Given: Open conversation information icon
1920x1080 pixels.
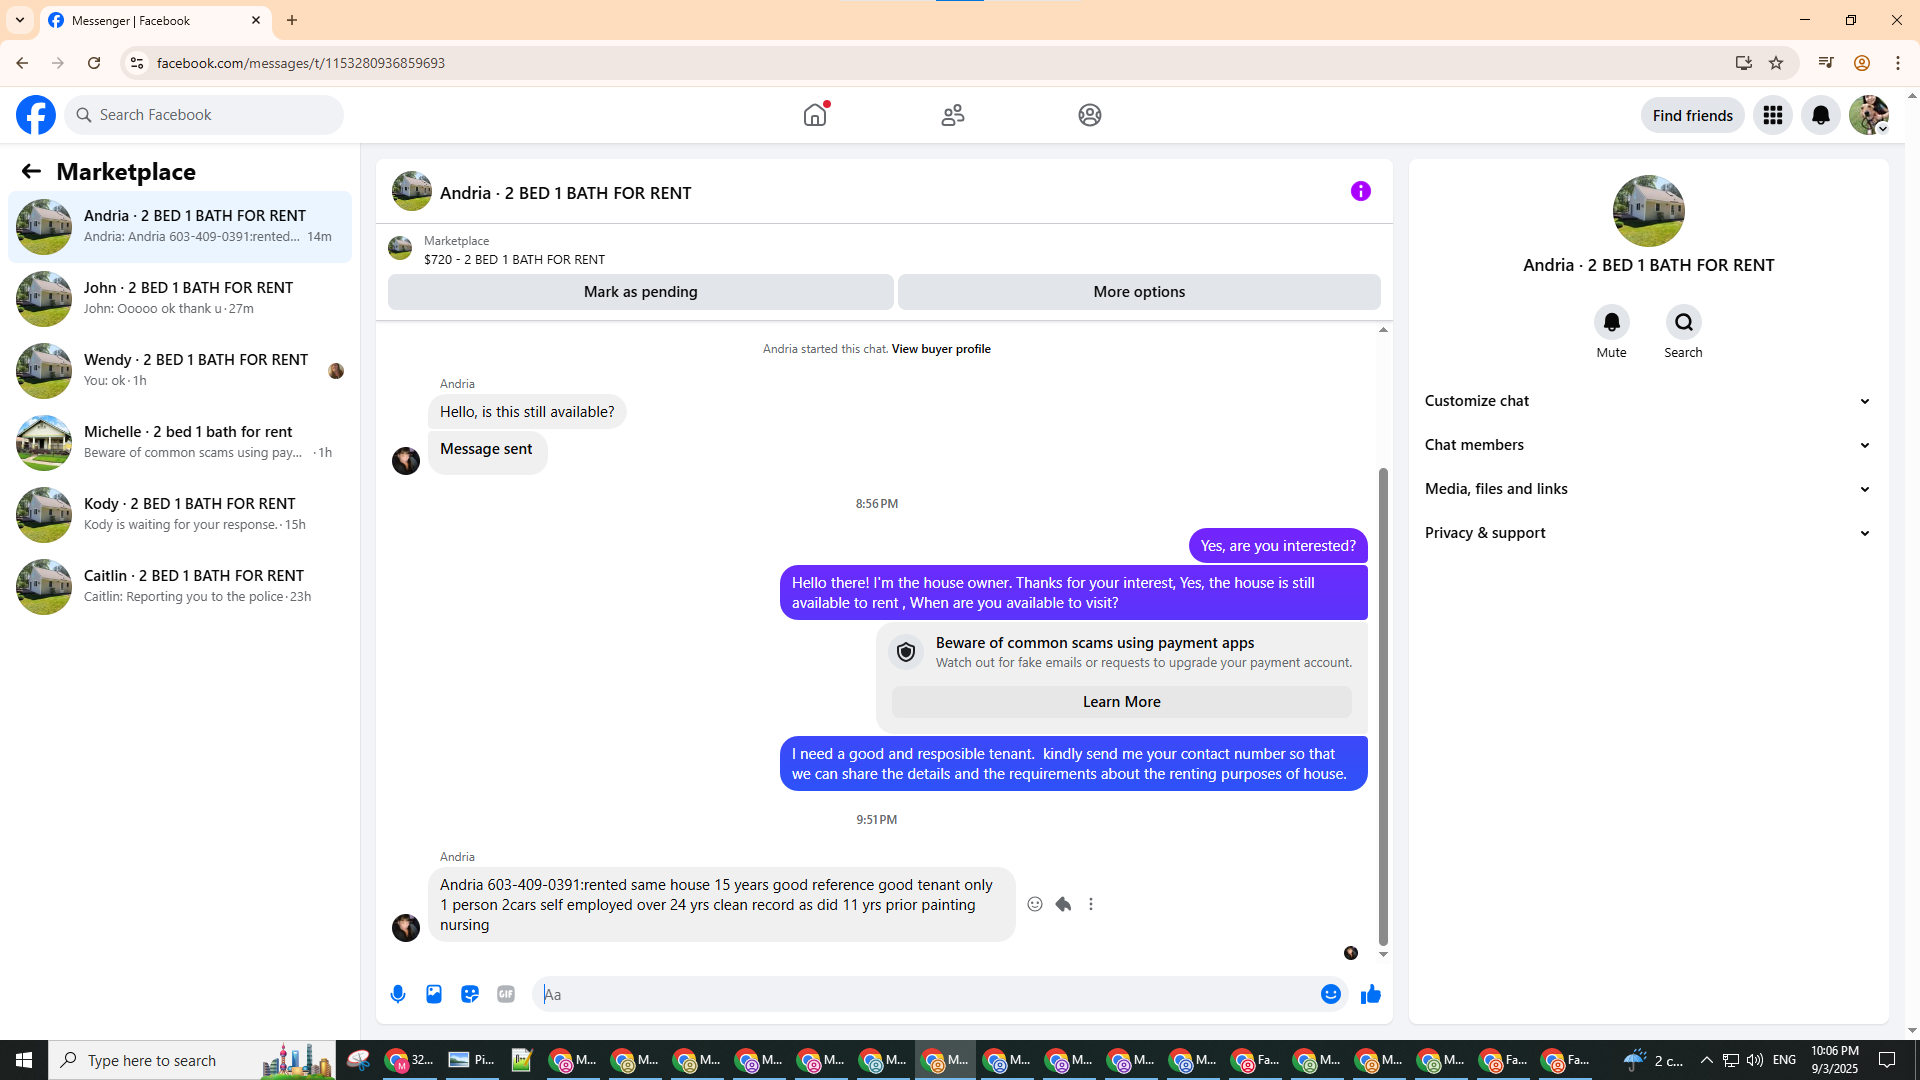Looking at the screenshot, I should click(x=1361, y=191).
